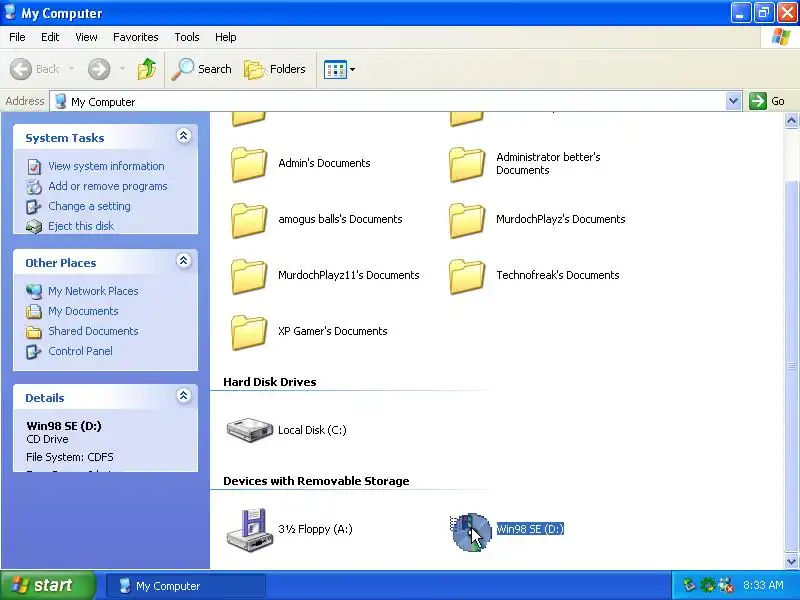
Task: Expand the Address bar dropdown
Action: (x=733, y=101)
